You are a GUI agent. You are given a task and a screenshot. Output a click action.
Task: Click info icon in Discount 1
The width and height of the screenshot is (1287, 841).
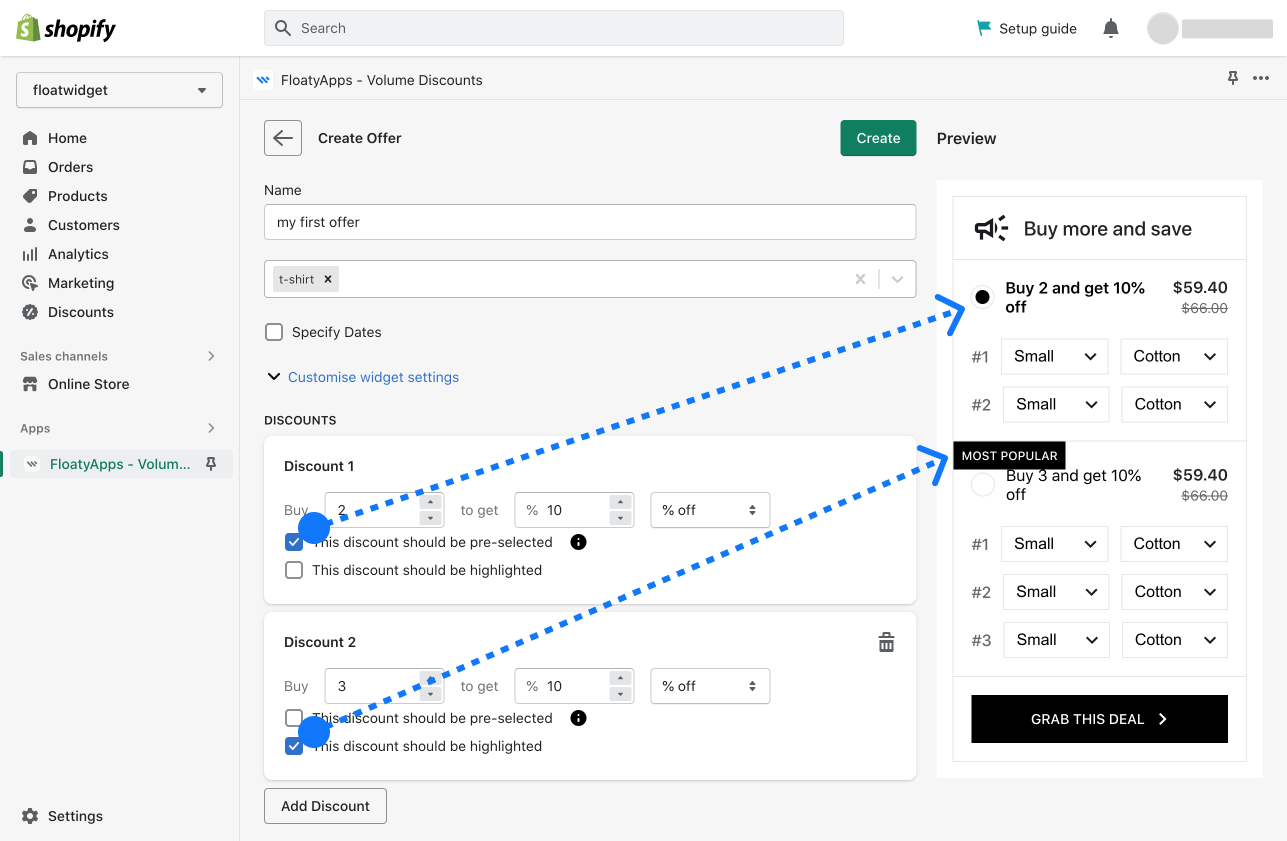click(578, 542)
